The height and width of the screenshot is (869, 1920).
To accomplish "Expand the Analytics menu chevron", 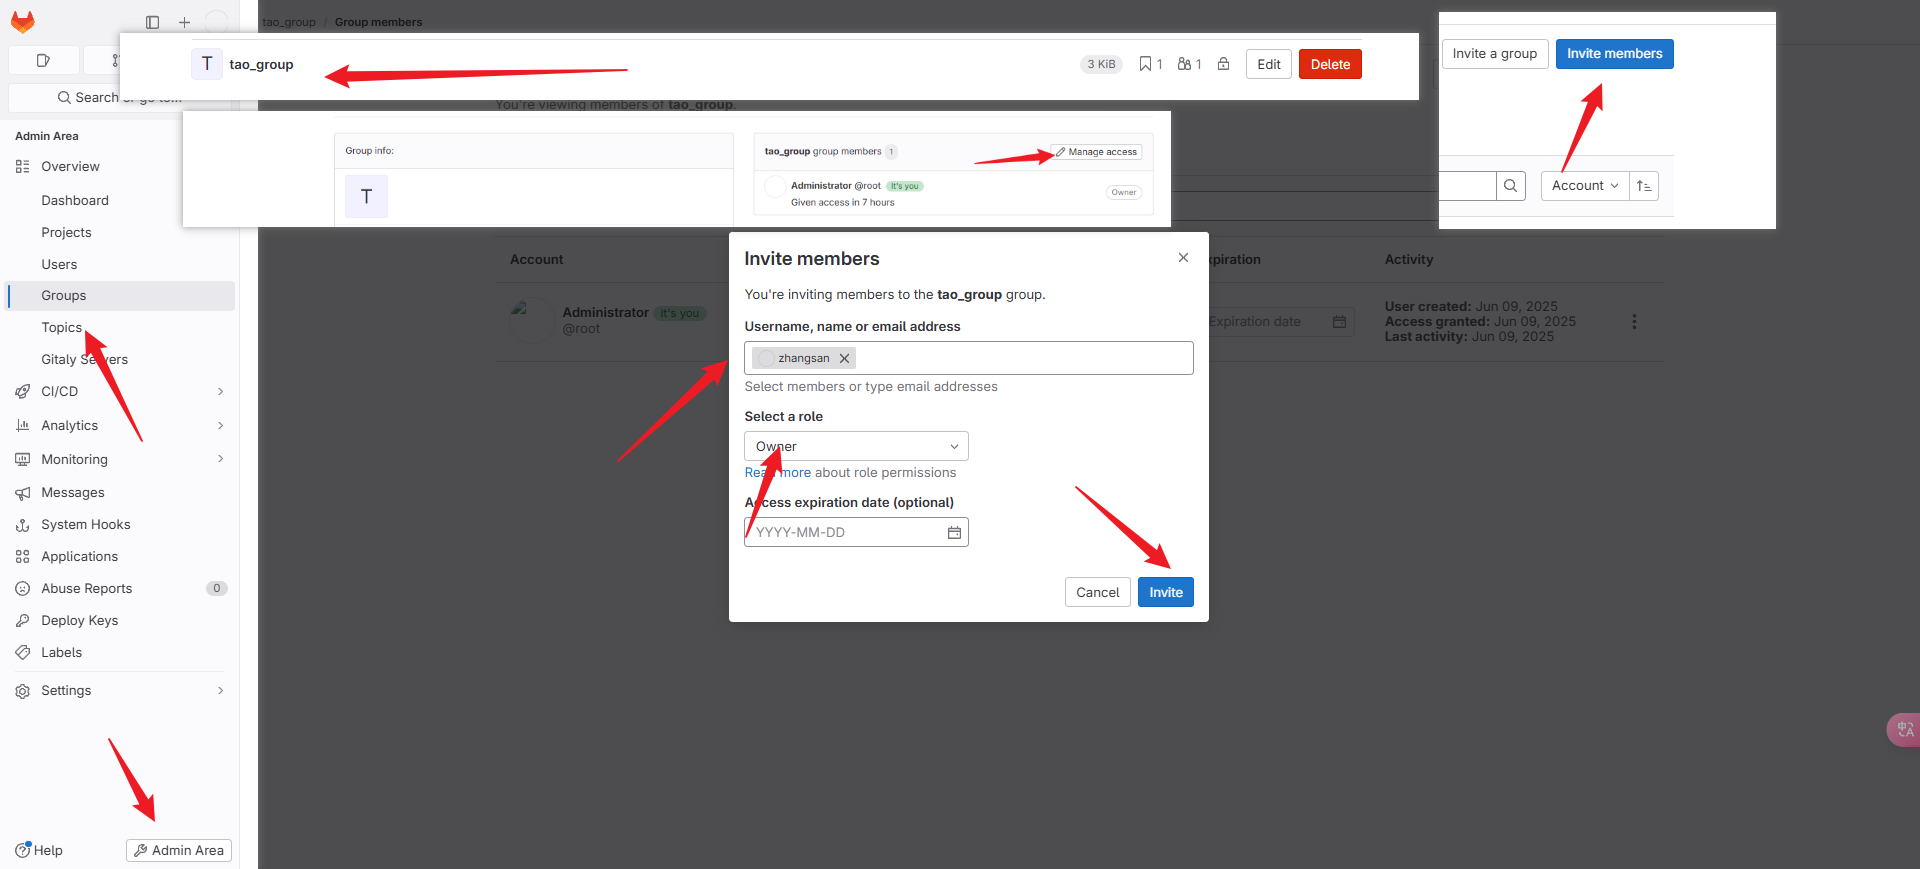I will [x=221, y=426].
